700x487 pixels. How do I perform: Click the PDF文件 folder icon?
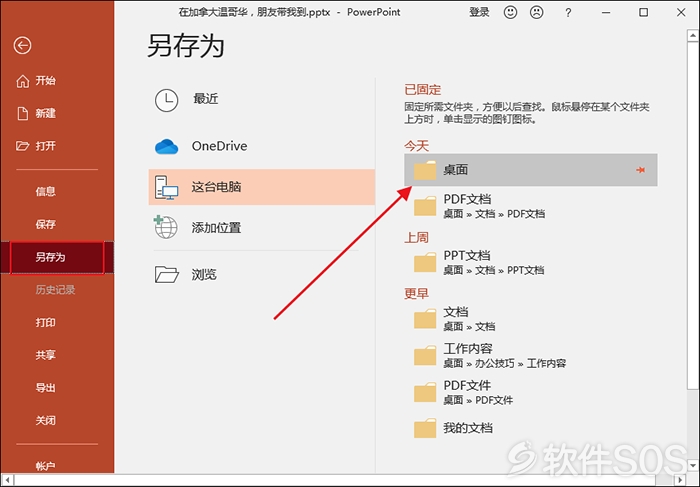425,392
